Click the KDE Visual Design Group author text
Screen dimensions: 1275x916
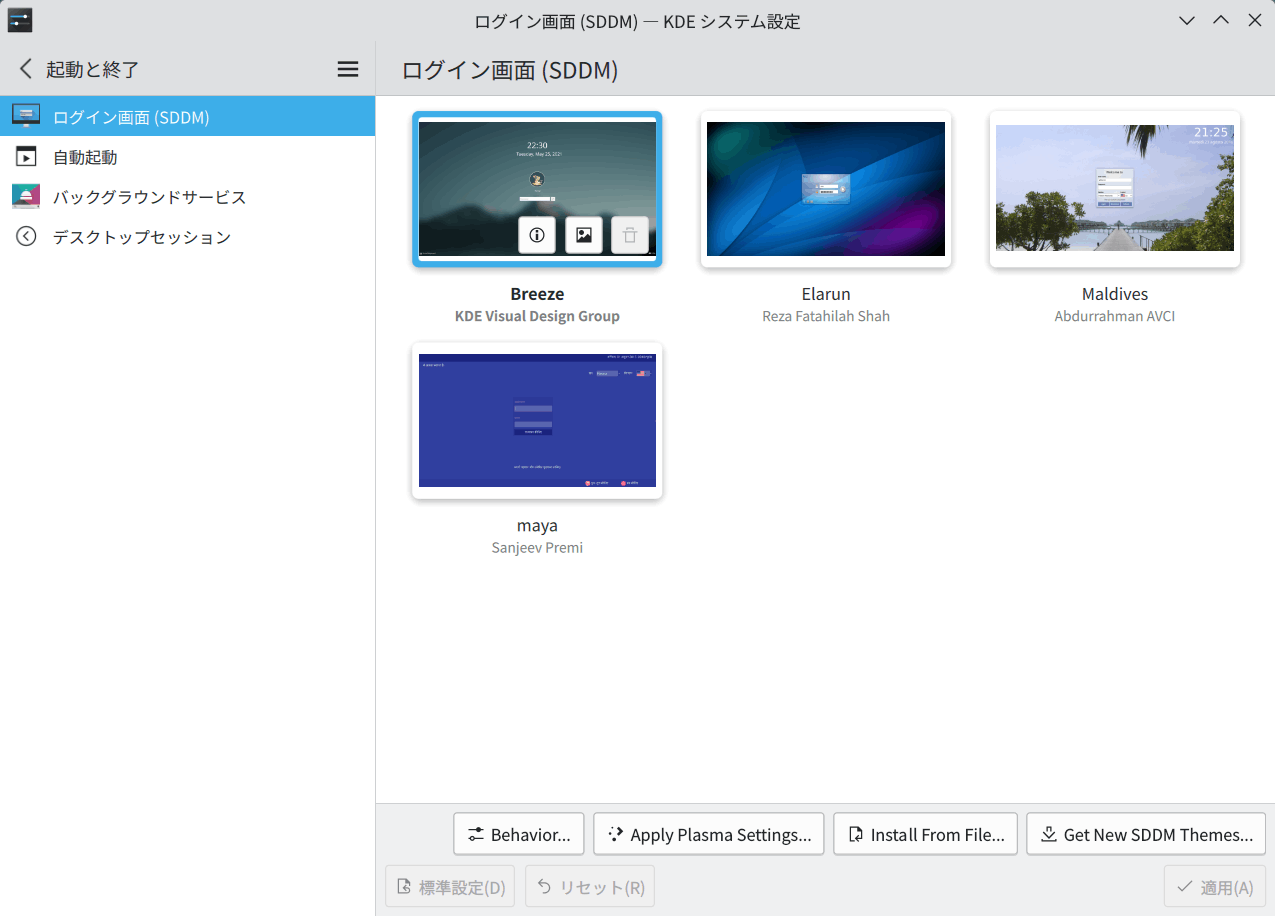(x=537, y=316)
